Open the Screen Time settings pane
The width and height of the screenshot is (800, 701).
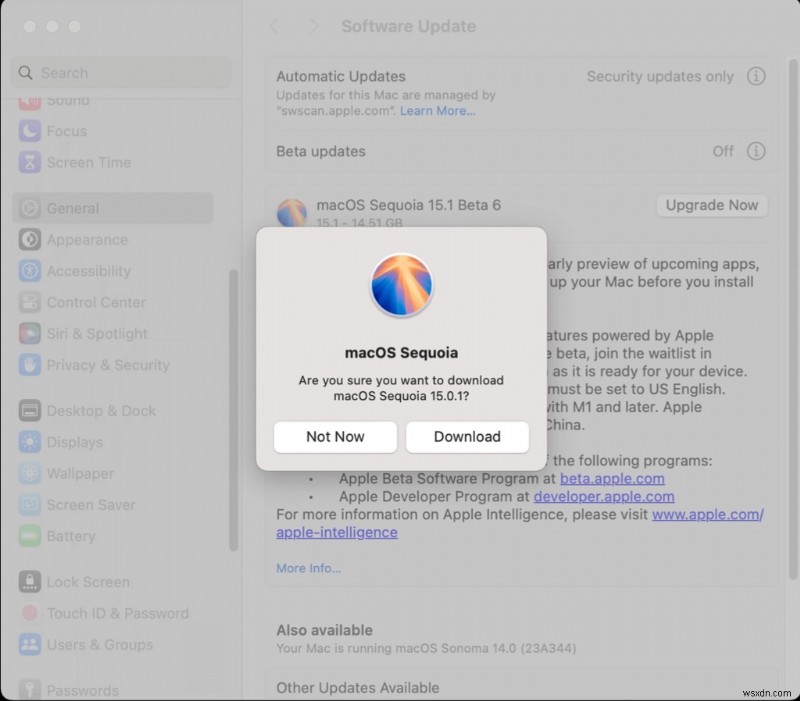113,162
